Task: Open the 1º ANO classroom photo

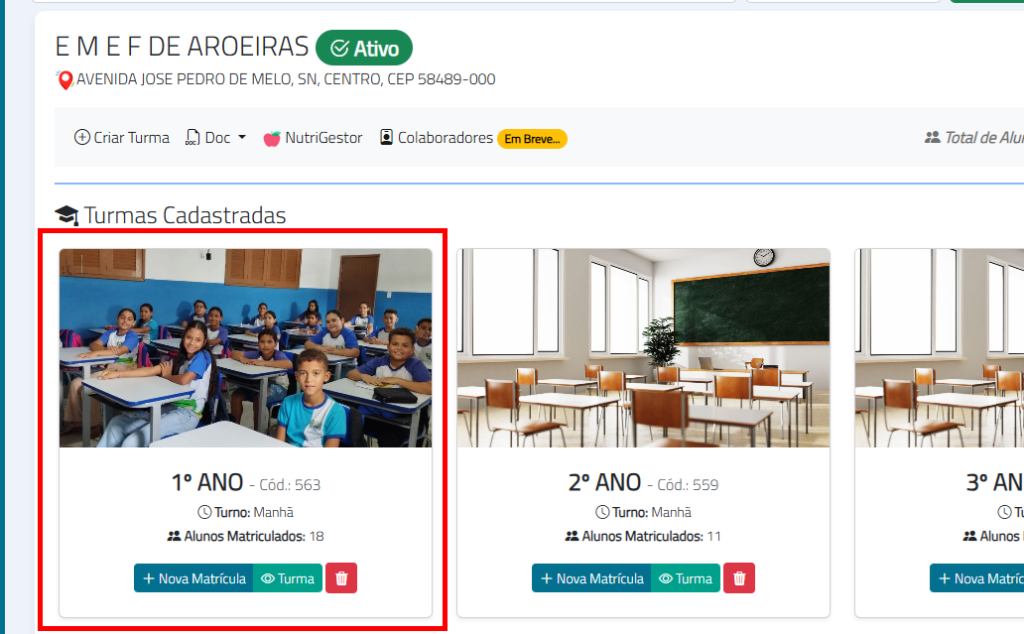Action: [x=246, y=347]
